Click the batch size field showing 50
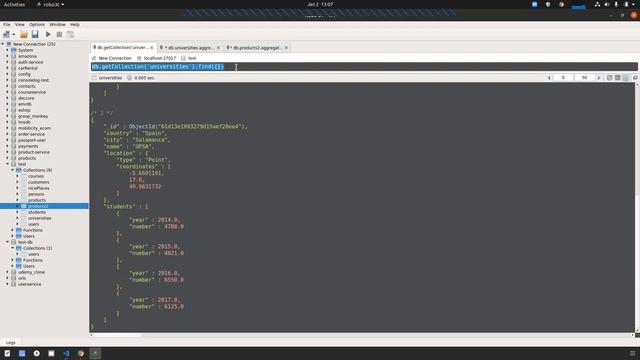 (x=584, y=78)
